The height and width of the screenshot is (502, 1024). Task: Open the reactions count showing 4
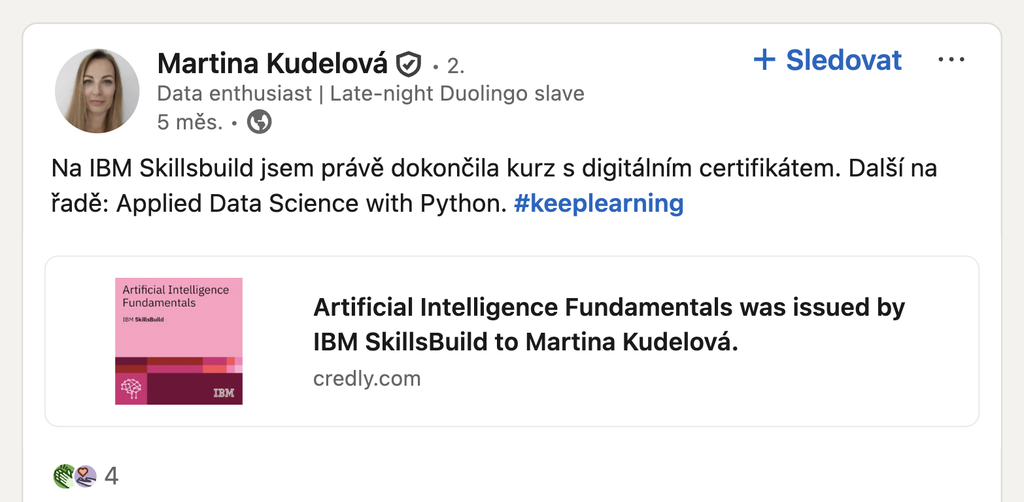(x=112, y=477)
